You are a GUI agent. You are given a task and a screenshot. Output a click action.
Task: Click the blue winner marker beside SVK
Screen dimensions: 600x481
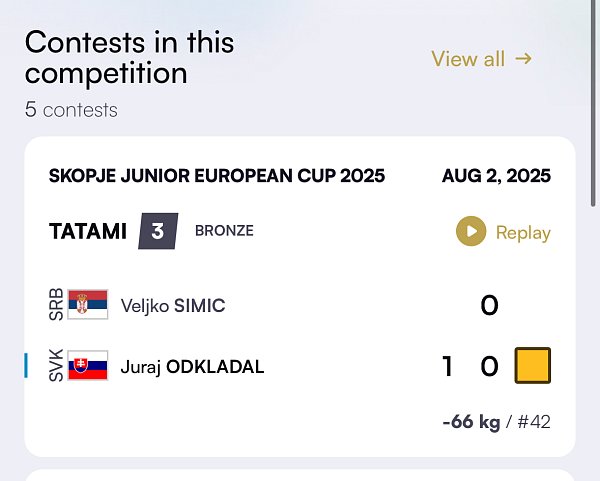click(x=26, y=365)
